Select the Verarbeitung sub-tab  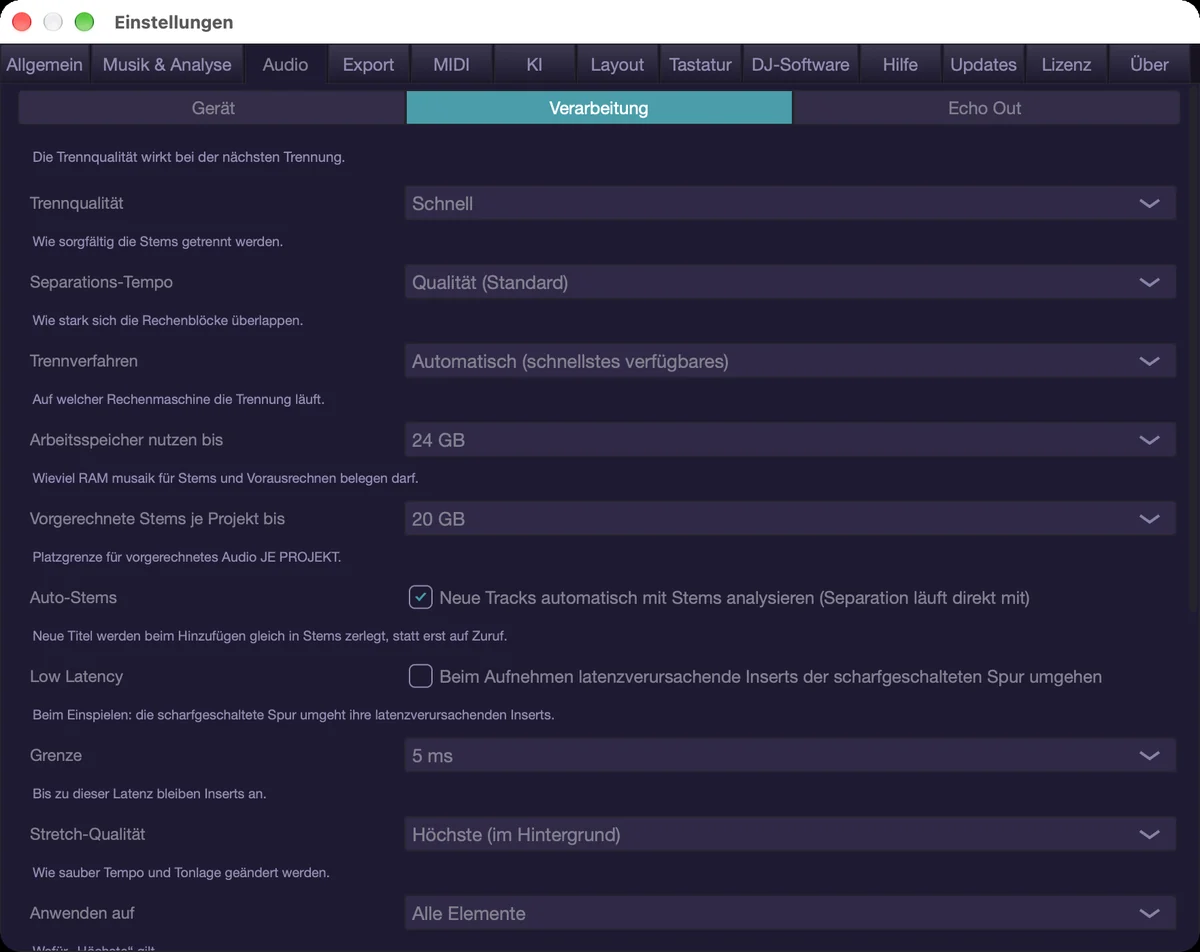[x=599, y=108]
